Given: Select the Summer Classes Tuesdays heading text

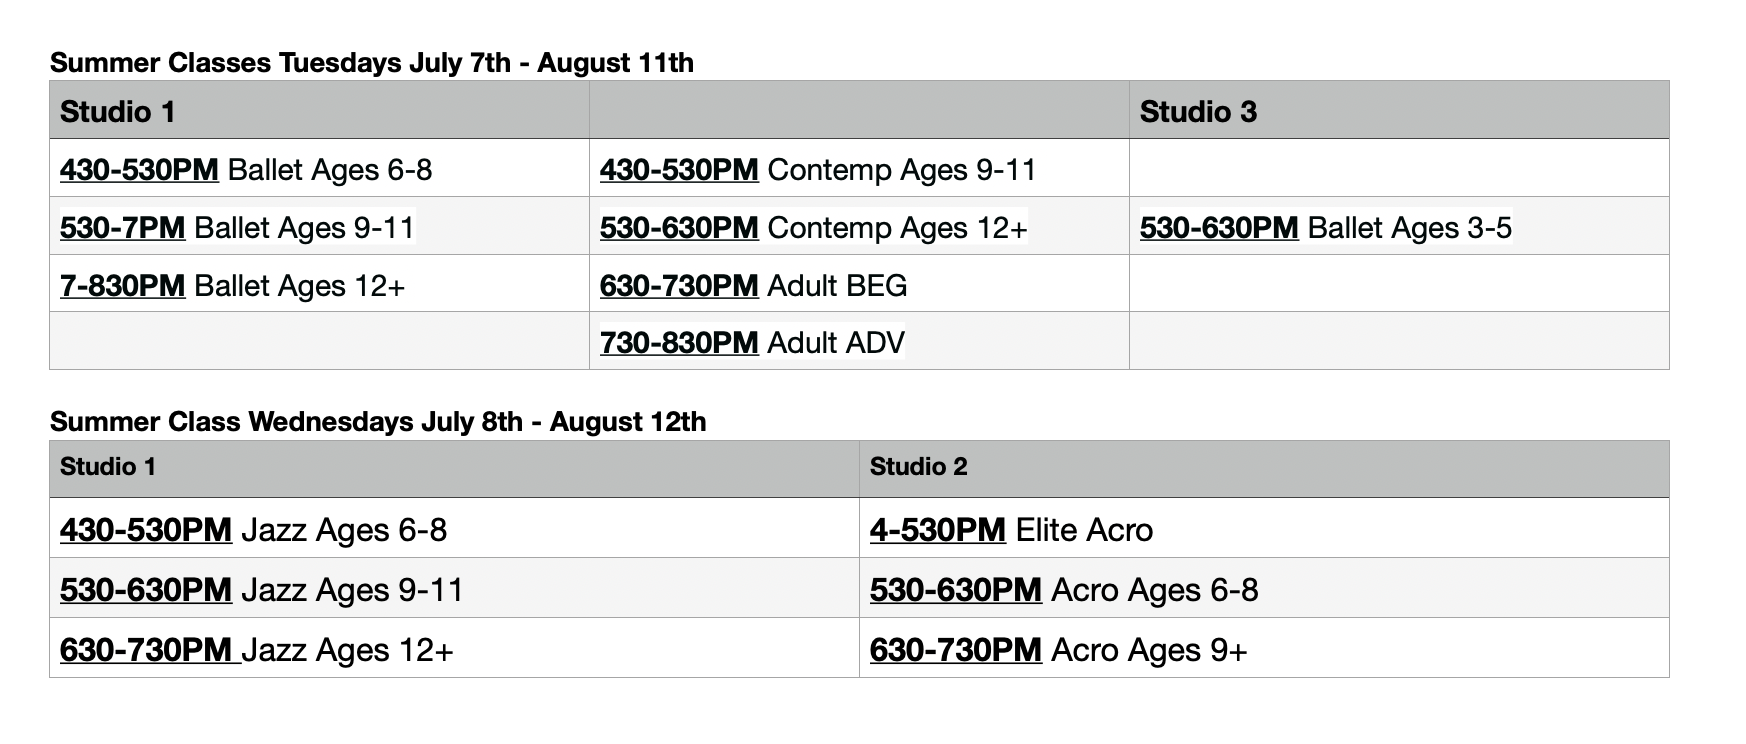Looking at the screenshot, I should 372,63.
